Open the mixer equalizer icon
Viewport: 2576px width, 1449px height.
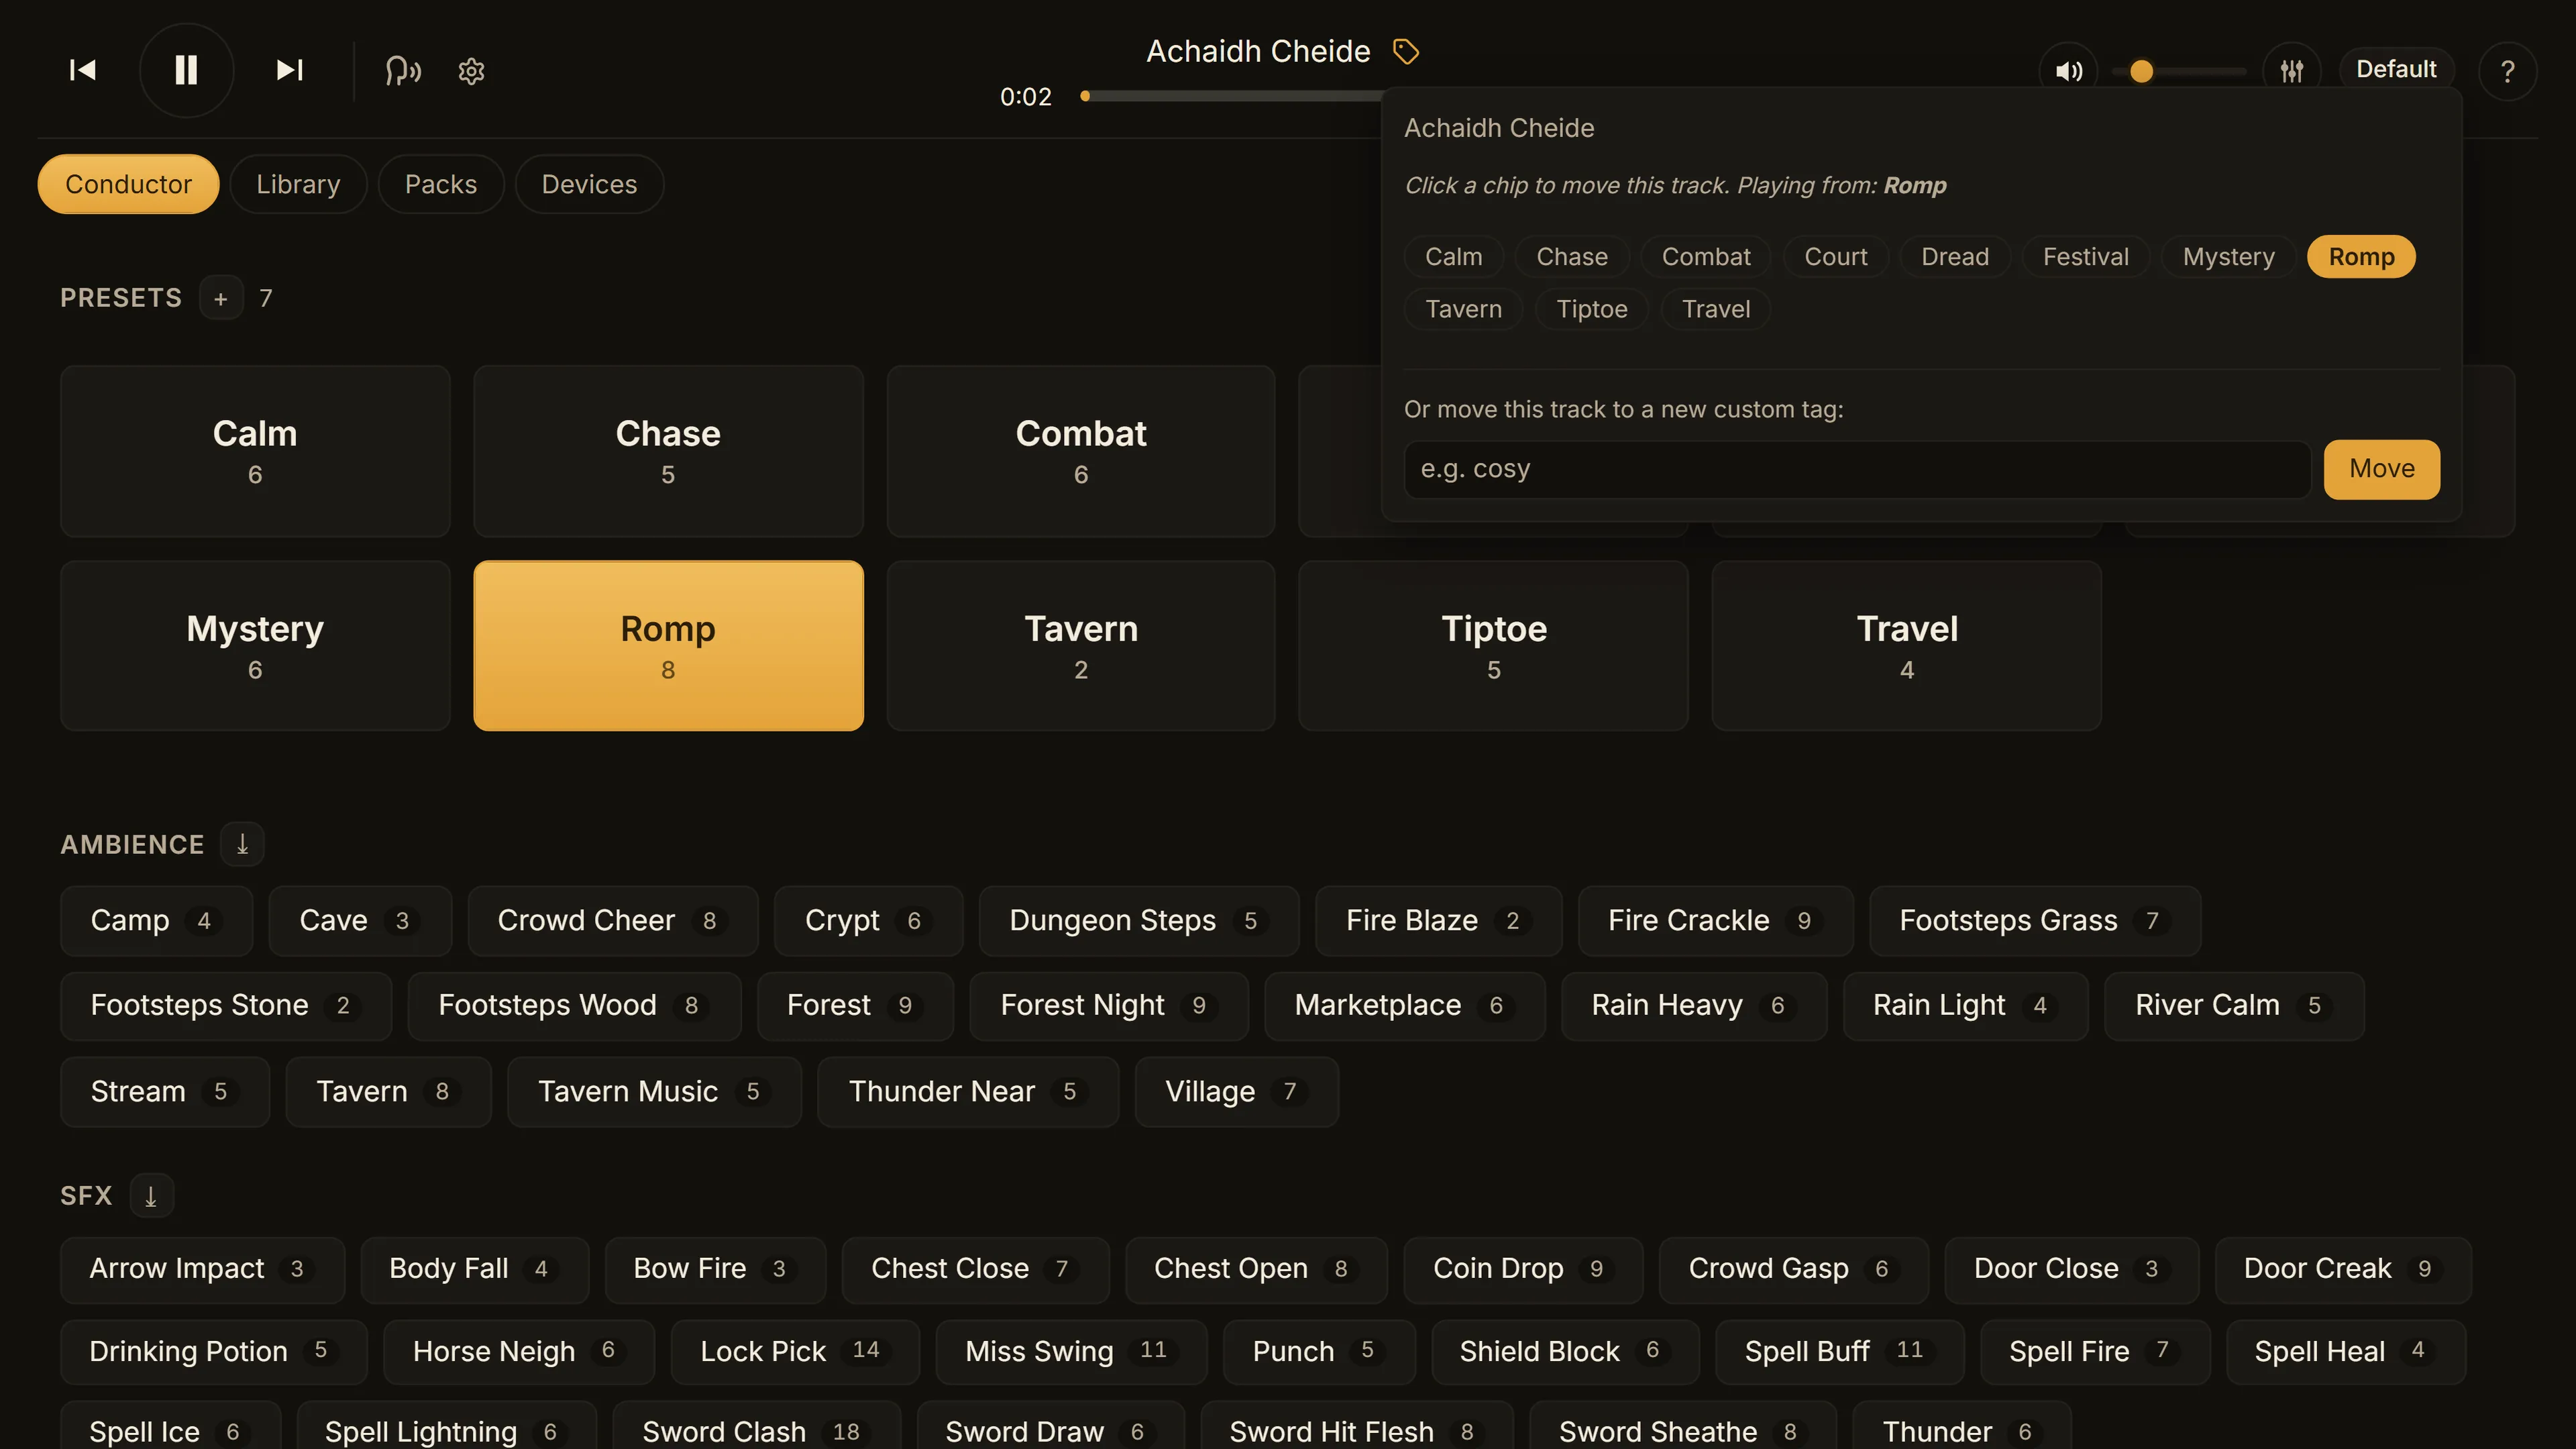click(x=2291, y=71)
